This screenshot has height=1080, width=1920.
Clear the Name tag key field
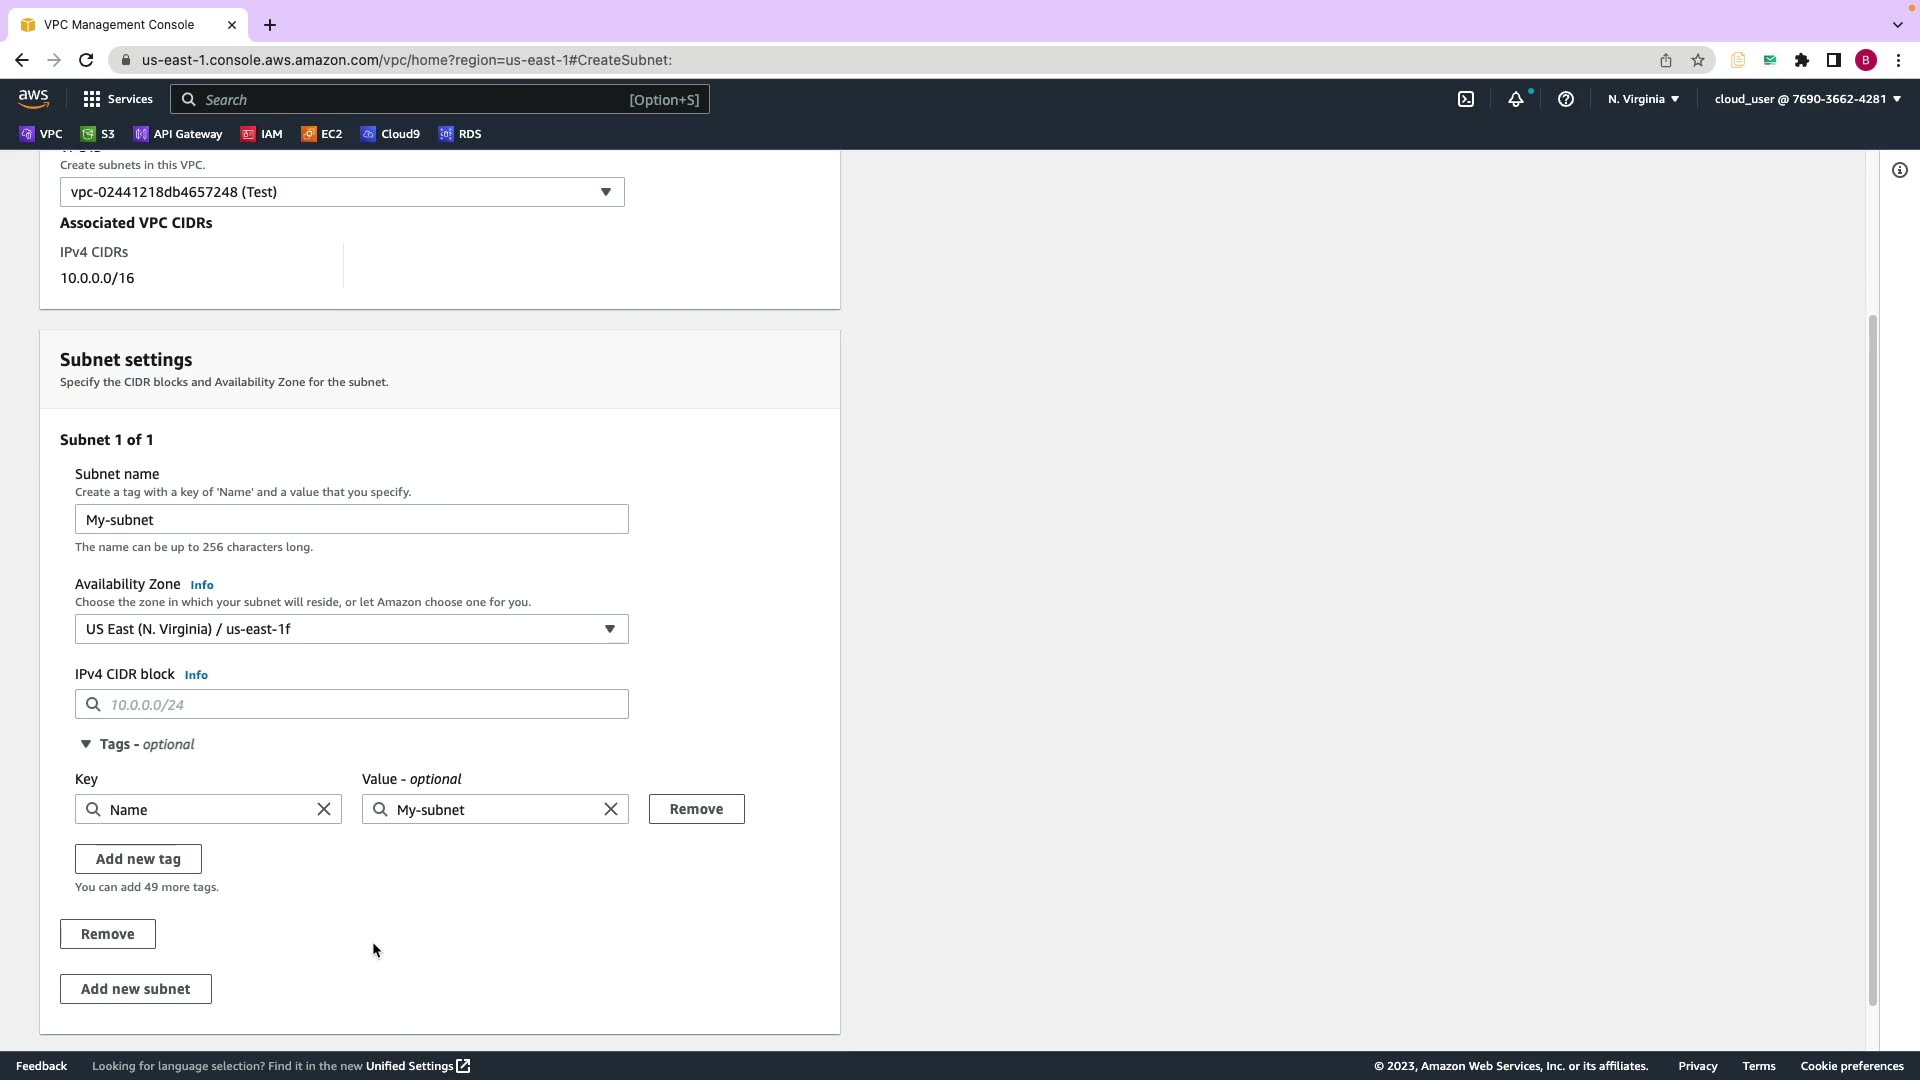coord(324,809)
